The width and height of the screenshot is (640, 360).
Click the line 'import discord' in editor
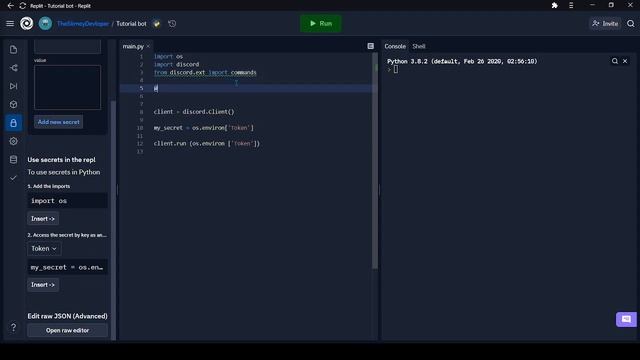click(x=176, y=64)
